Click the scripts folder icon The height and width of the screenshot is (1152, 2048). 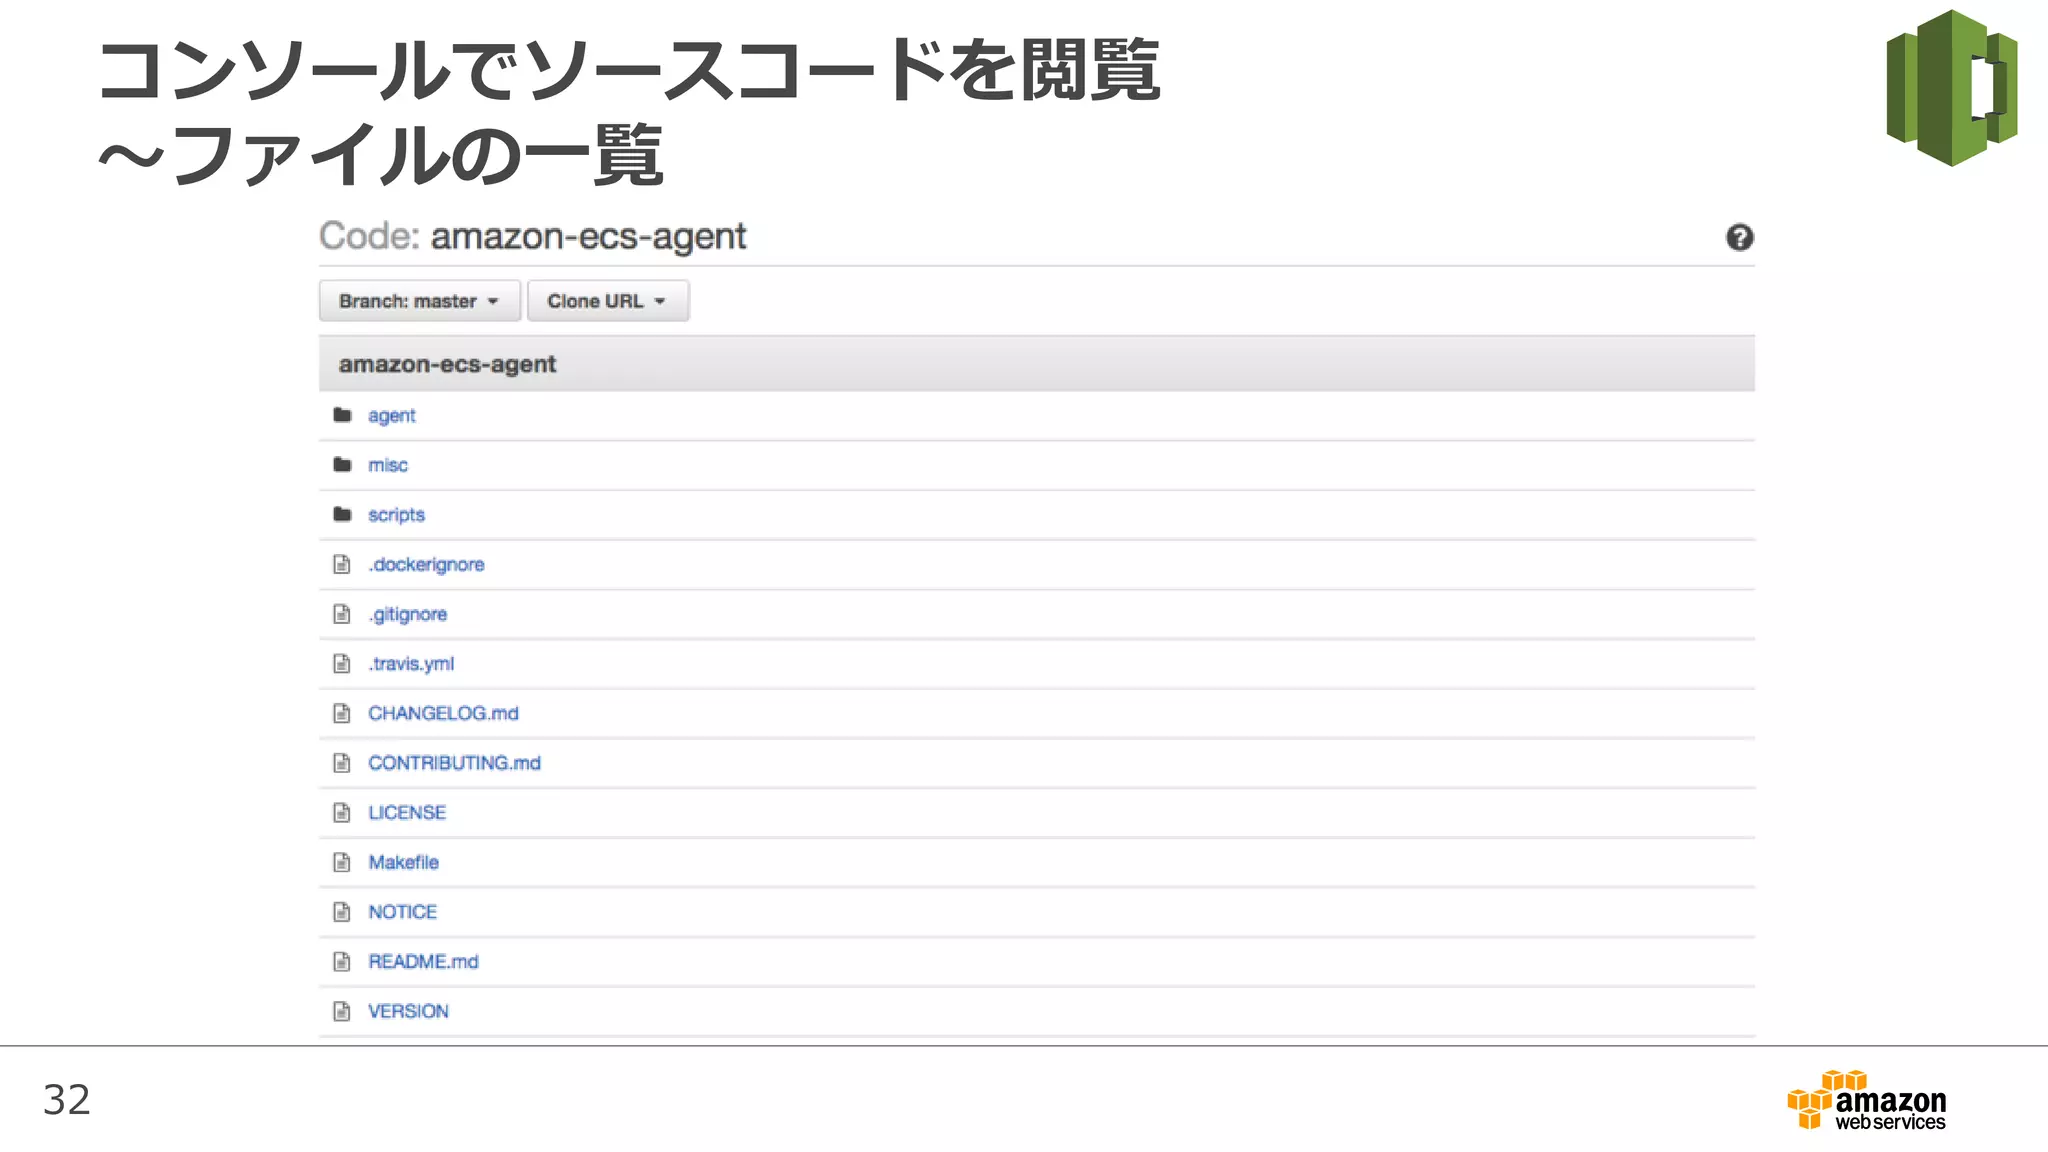click(x=342, y=514)
